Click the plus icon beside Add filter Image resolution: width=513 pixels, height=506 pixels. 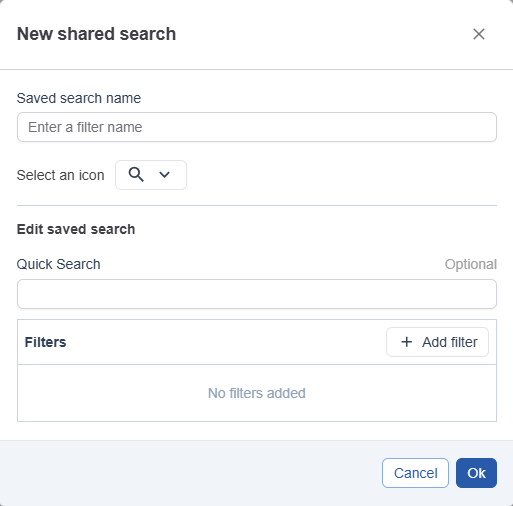(x=406, y=342)
